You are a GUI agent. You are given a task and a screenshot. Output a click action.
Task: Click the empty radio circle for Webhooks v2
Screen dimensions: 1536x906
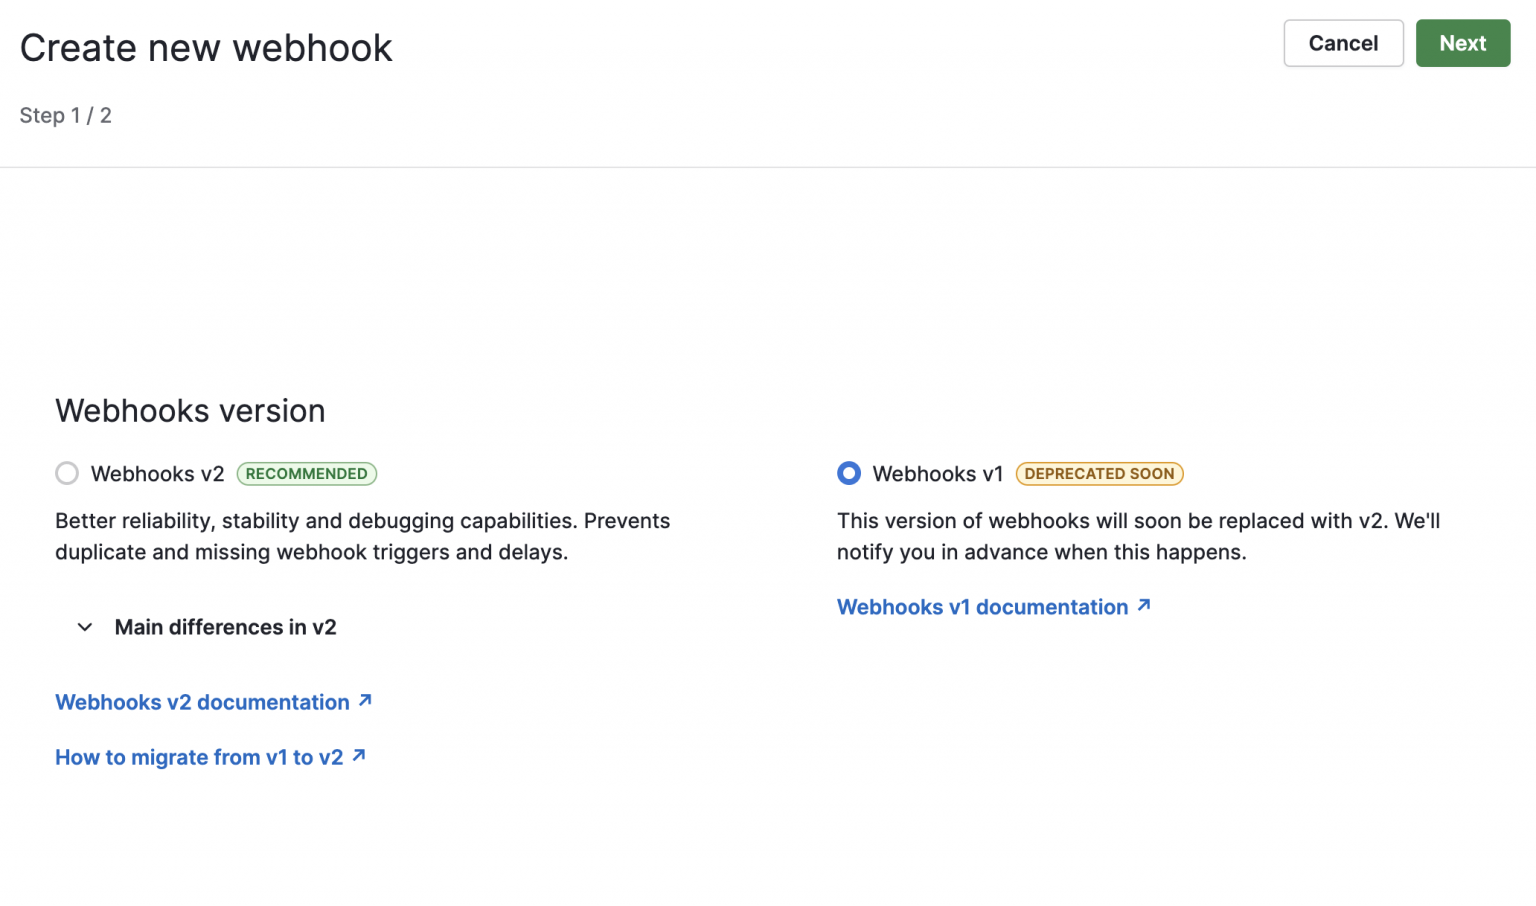click(x=66, y=473)
